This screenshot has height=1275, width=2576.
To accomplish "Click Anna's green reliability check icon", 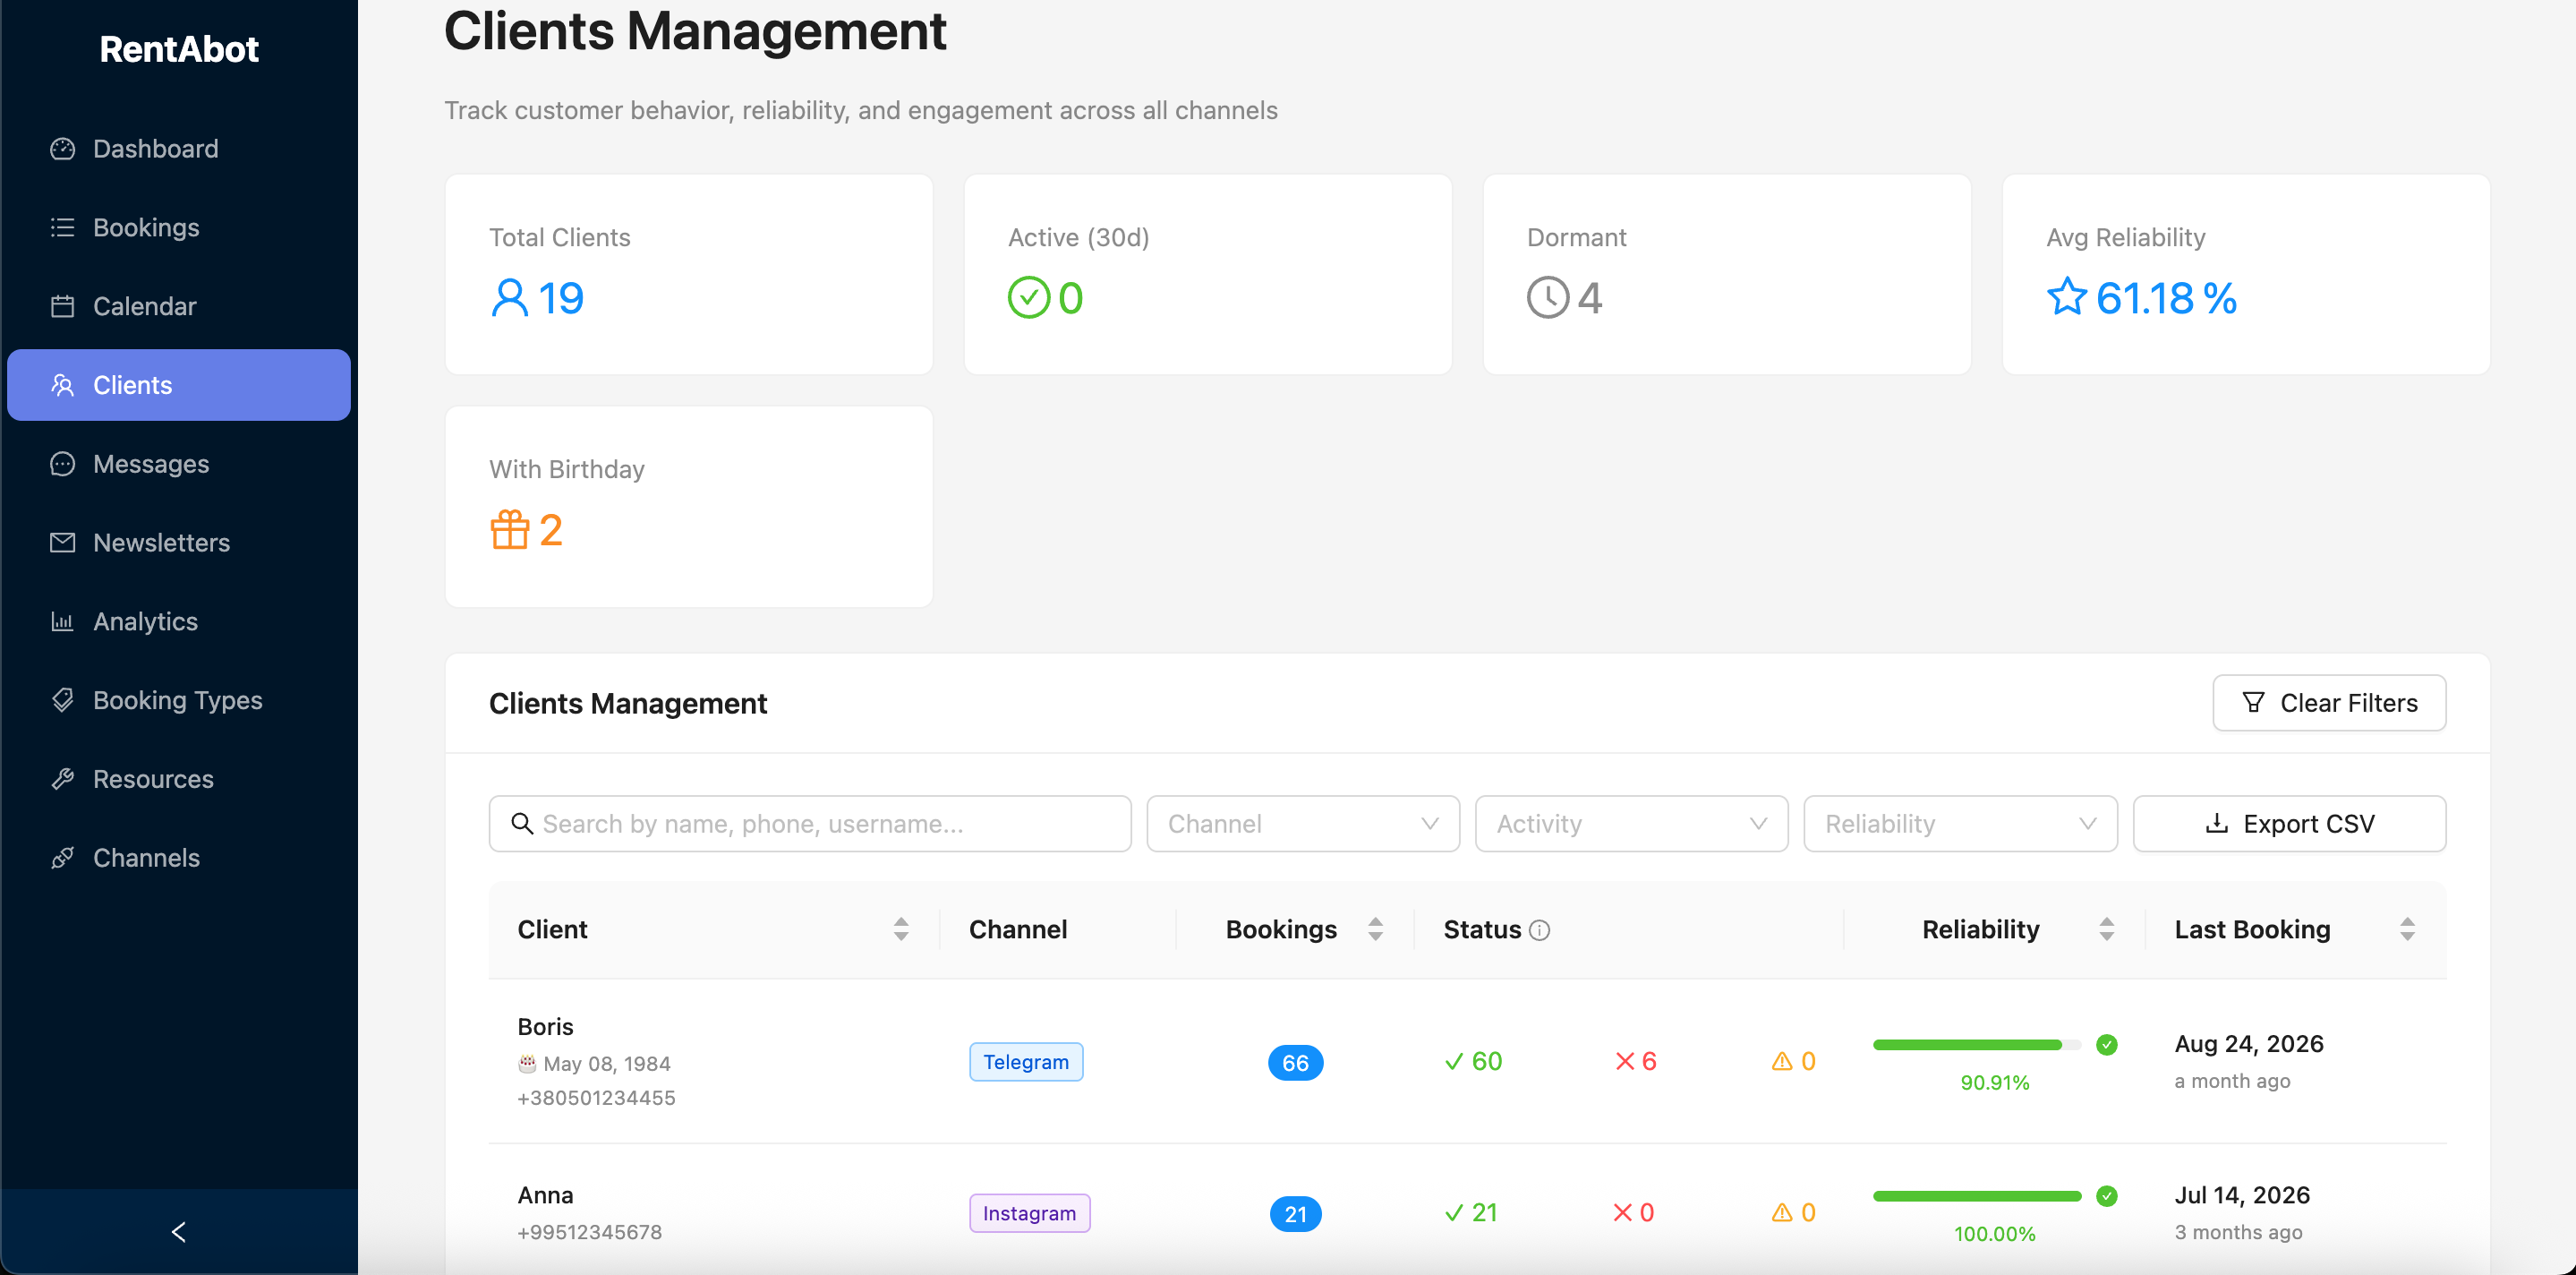I will tap(2107, 1196).
